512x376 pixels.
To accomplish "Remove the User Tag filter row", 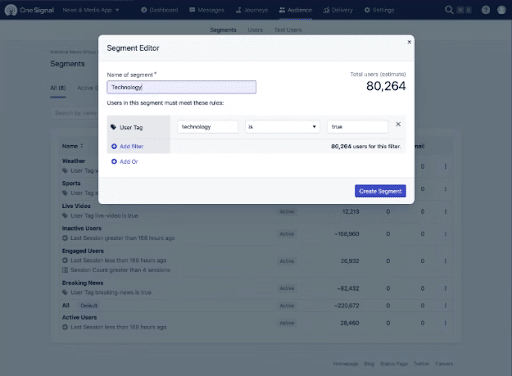I will (398, 124).
